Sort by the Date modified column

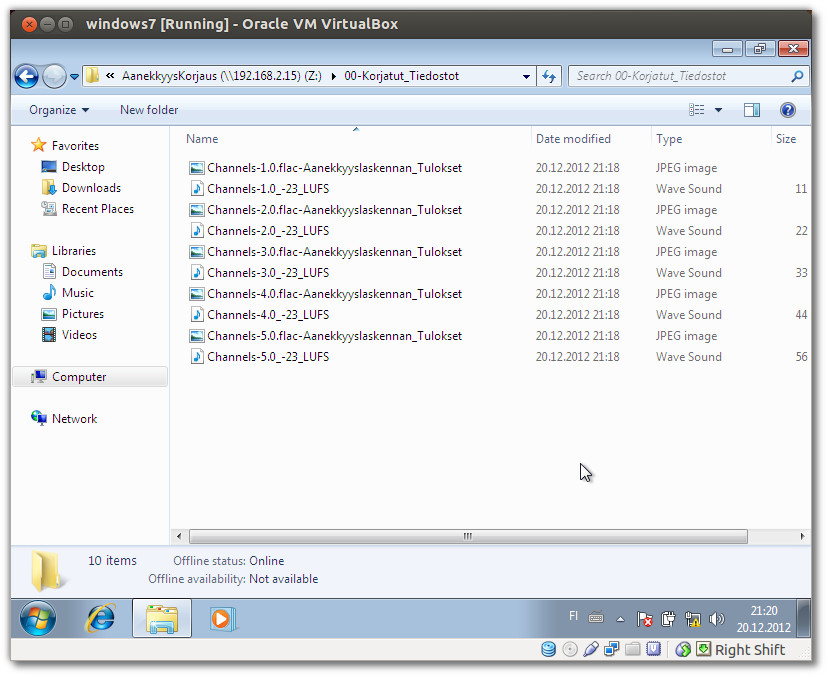[573, 139]
